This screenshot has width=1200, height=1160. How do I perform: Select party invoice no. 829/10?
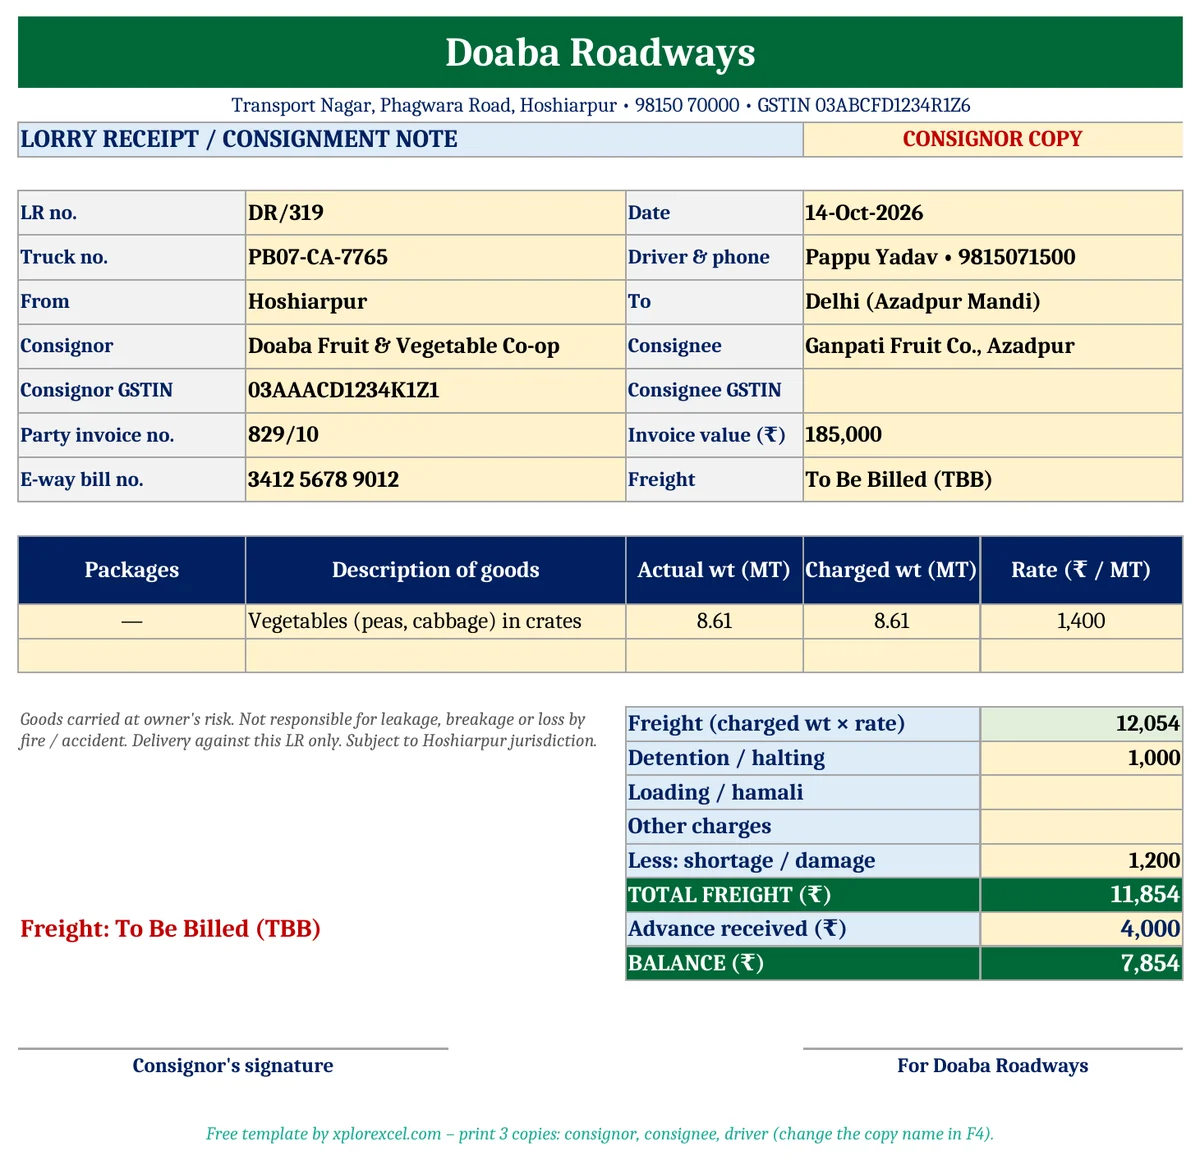435,435
